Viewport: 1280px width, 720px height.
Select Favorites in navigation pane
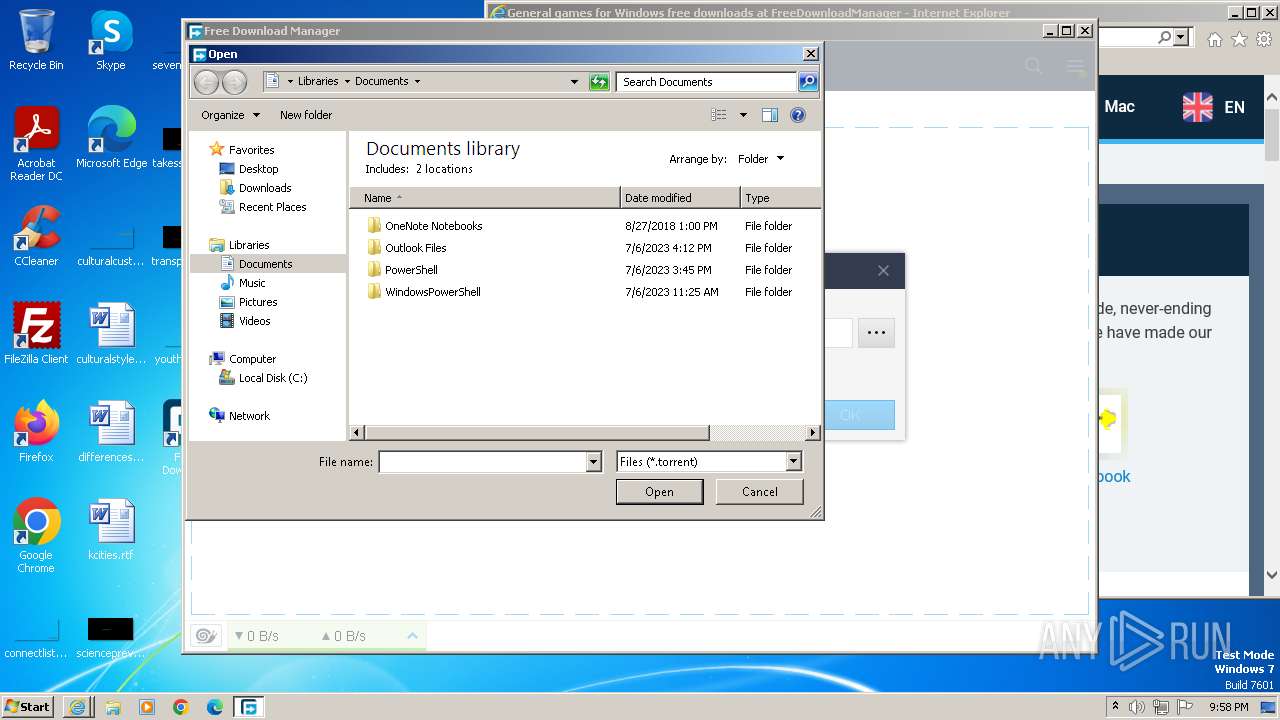coord(251,150)
